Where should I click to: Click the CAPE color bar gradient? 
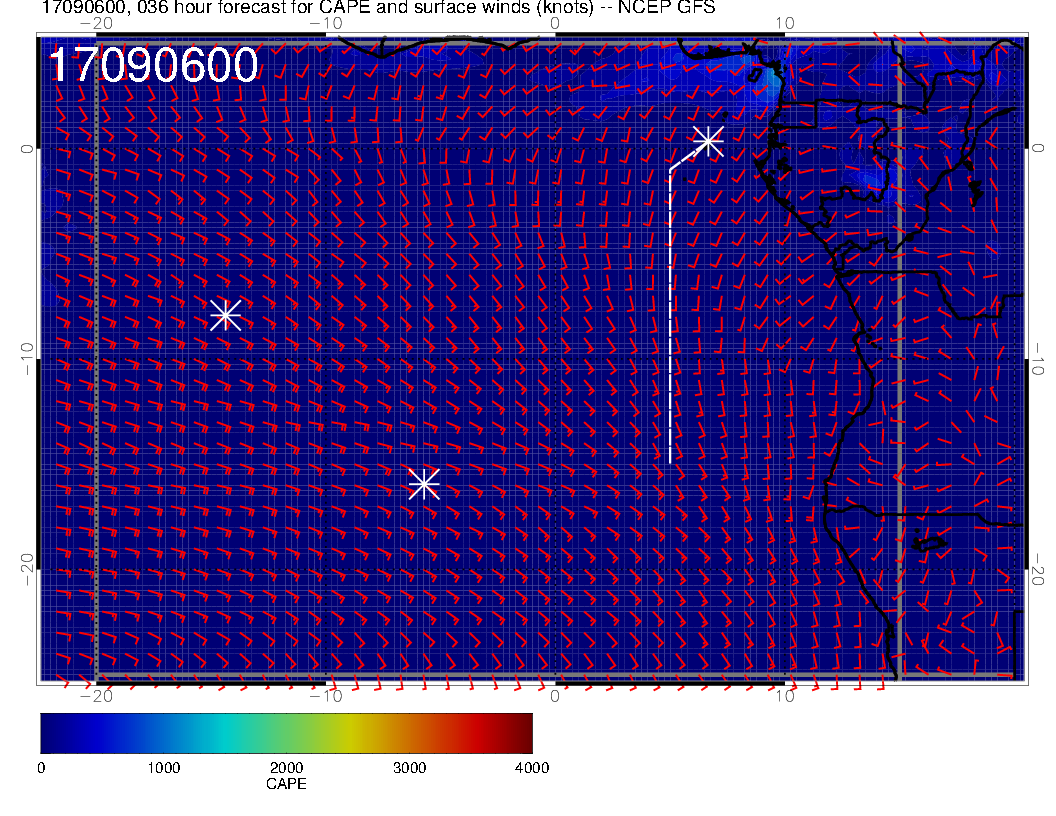[x=286, y=733]
